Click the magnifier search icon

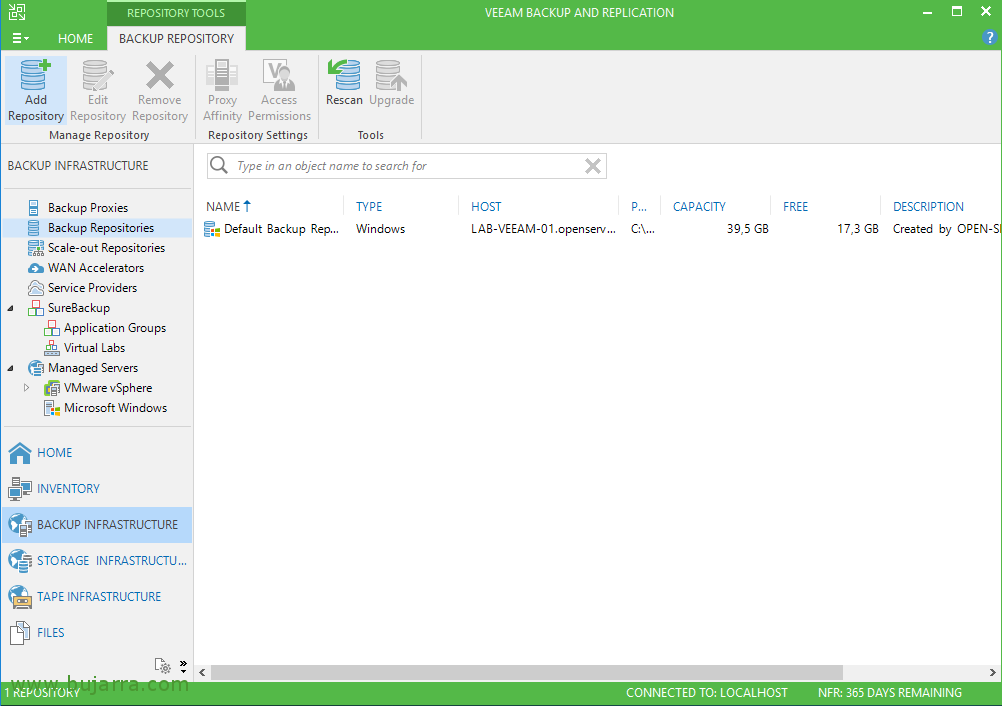click(219, 165)
